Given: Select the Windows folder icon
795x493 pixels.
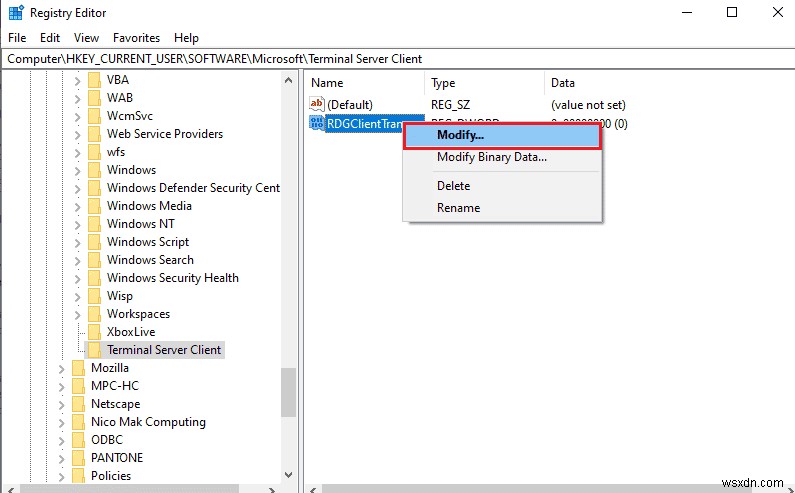Looking at the screenshot, I should tap(94, 170).
